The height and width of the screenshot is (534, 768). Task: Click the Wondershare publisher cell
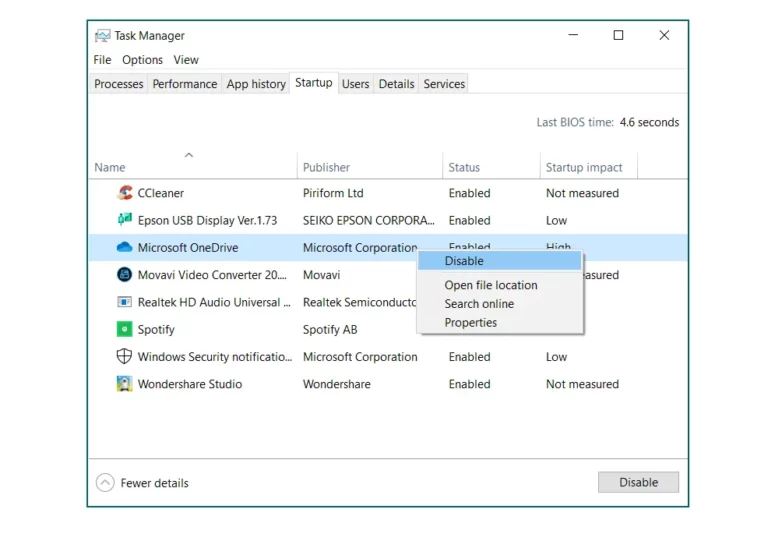(x=336, y=384)
